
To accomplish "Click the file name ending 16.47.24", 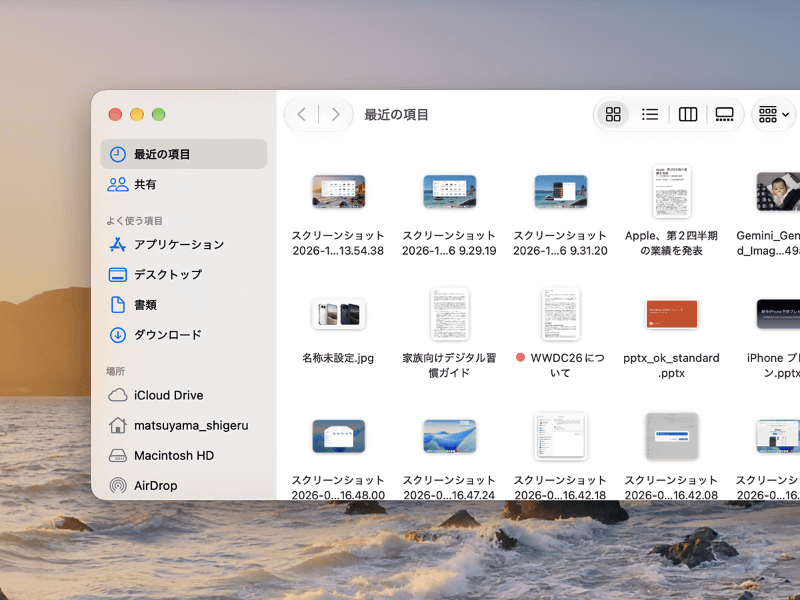I will (x=449, y=487).
